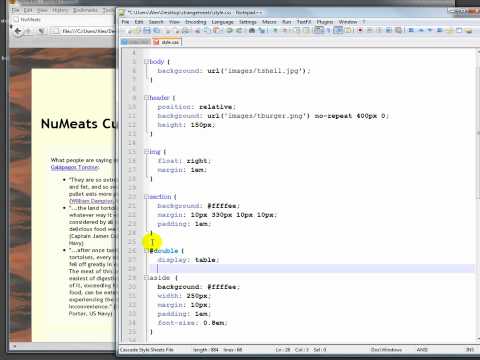This screenshot has height=360, width=480.
Task: Collapse the header rule fold marker
Action: pos(146,98)
